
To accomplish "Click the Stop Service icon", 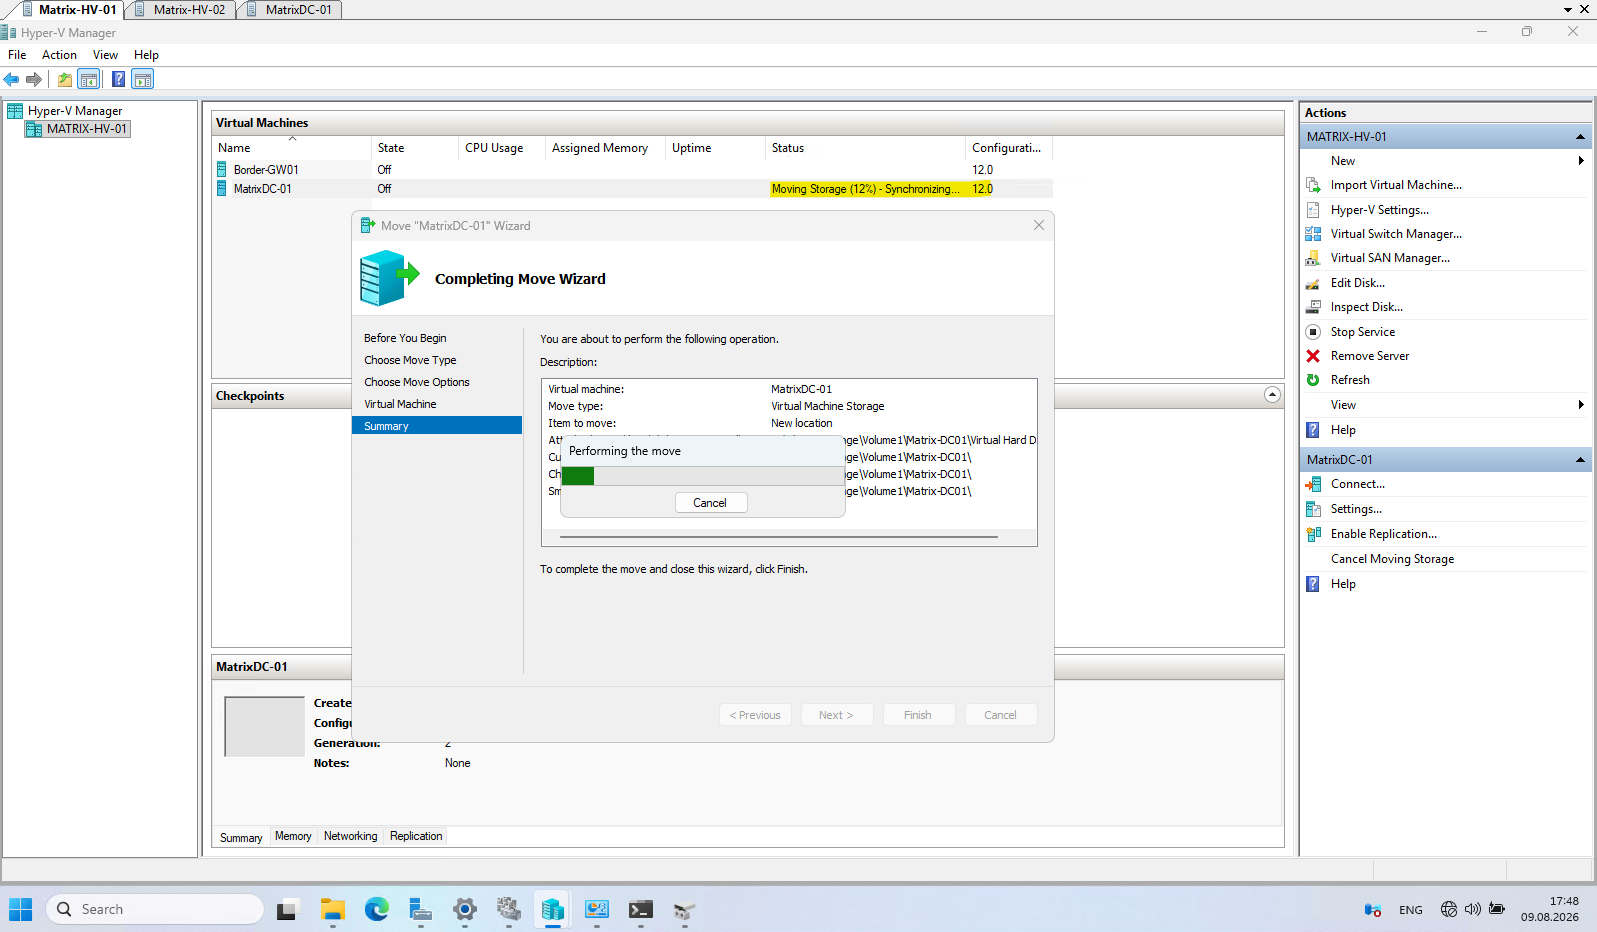I will point(1313,332).
